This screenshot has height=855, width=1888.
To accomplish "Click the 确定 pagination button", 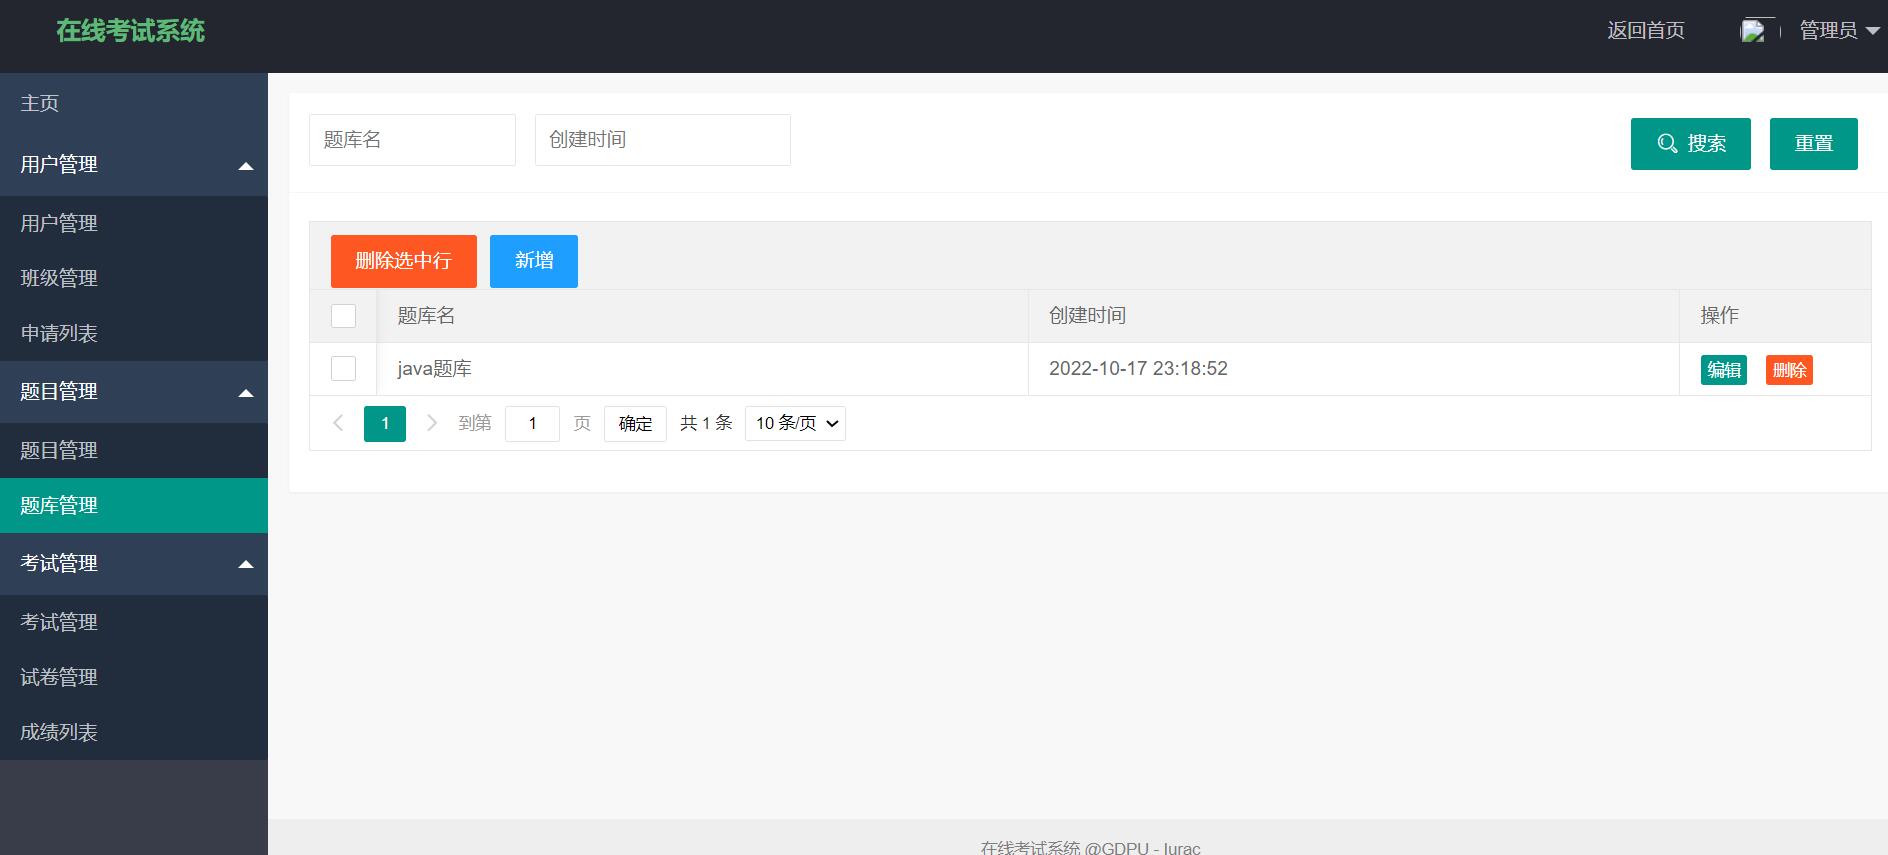I will pyautogui.click(x=635, y=424).
